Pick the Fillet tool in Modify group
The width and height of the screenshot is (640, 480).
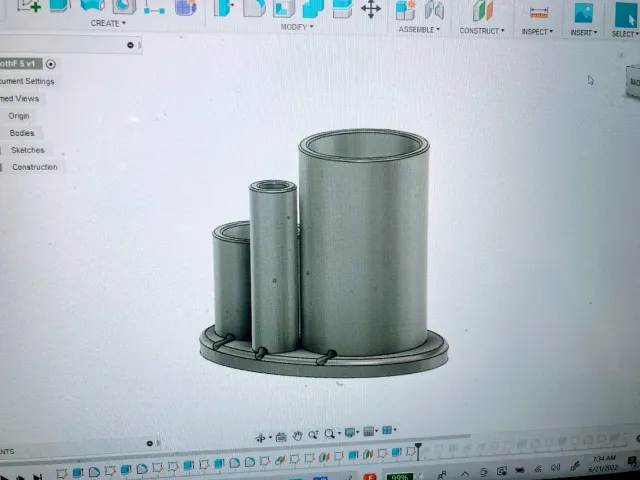click(255, 8)
